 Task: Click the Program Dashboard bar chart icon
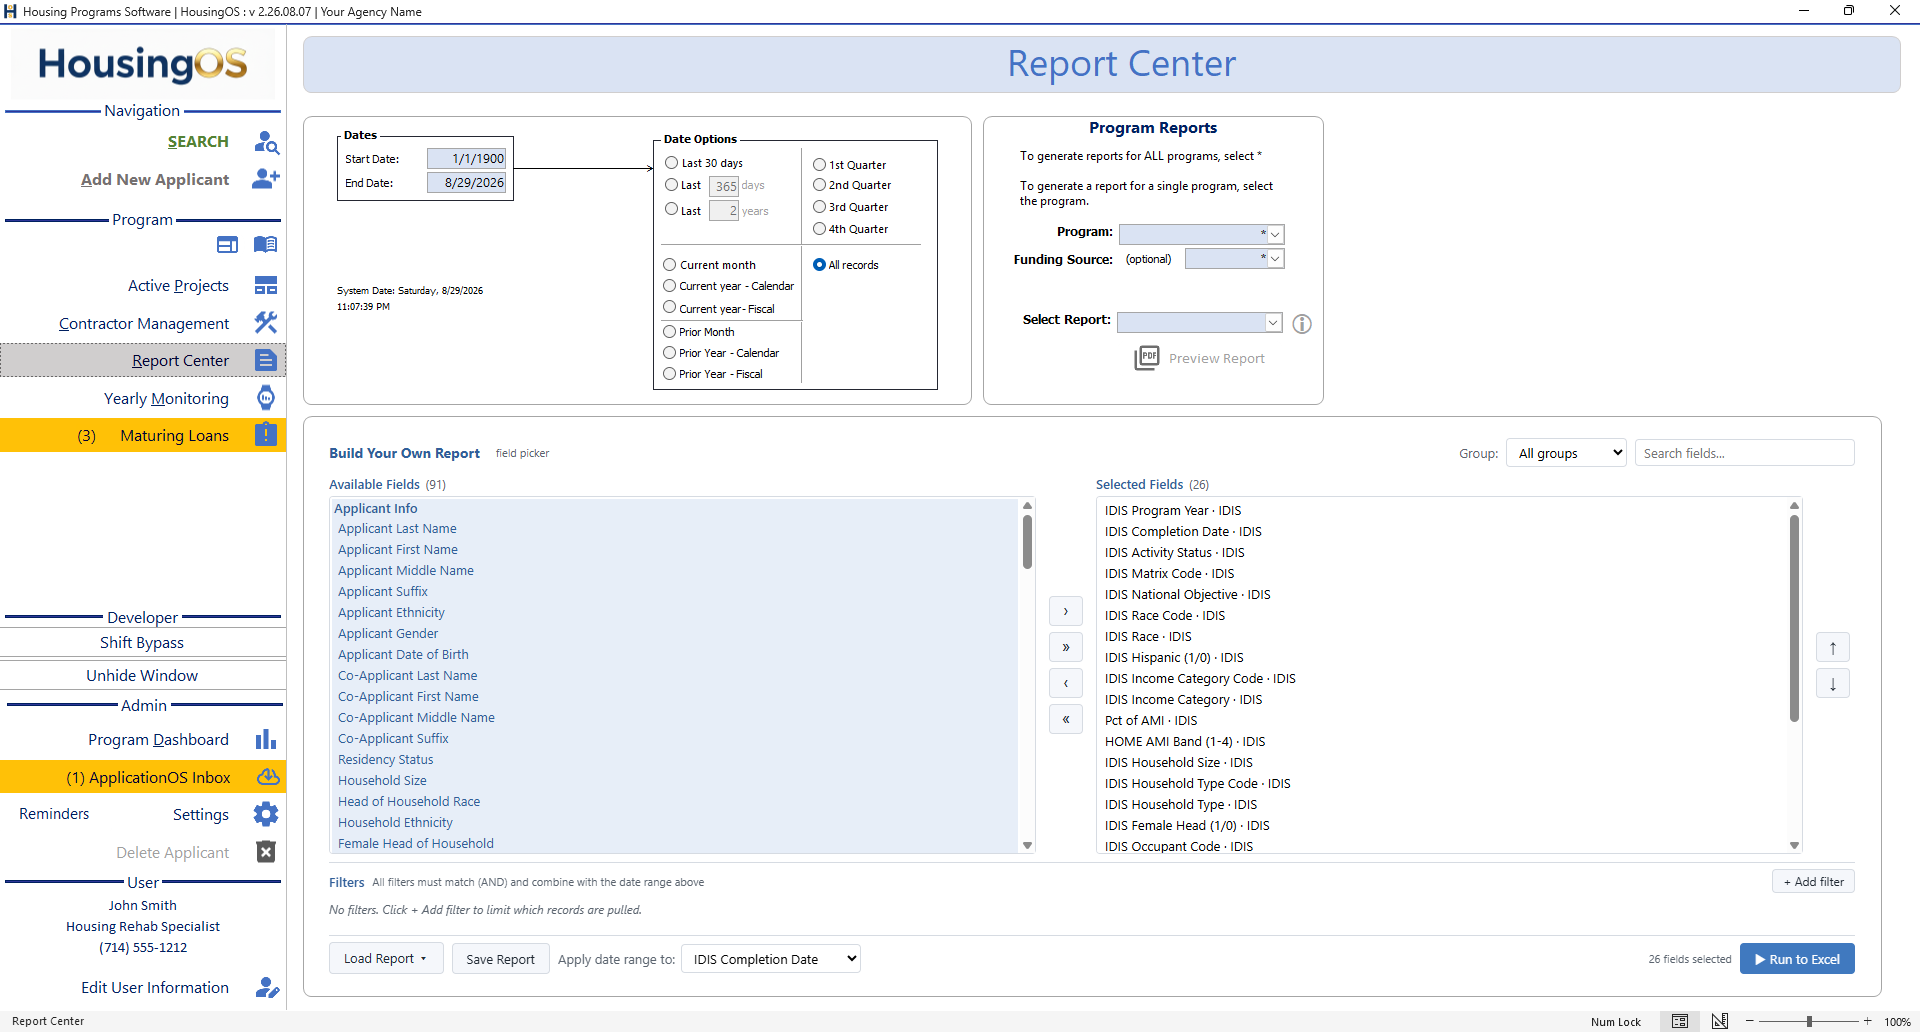[266, 740]
